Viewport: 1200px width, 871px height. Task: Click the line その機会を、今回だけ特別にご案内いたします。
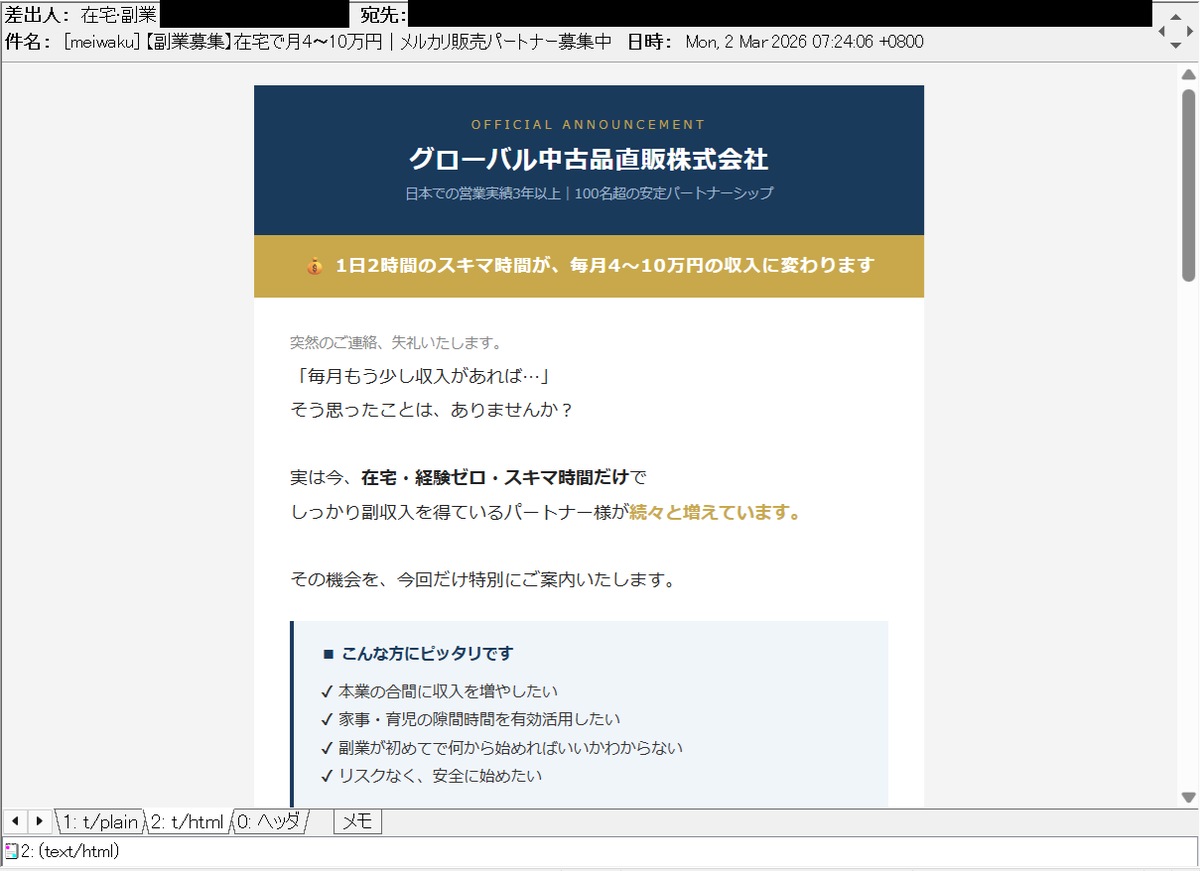pos(483,580)
